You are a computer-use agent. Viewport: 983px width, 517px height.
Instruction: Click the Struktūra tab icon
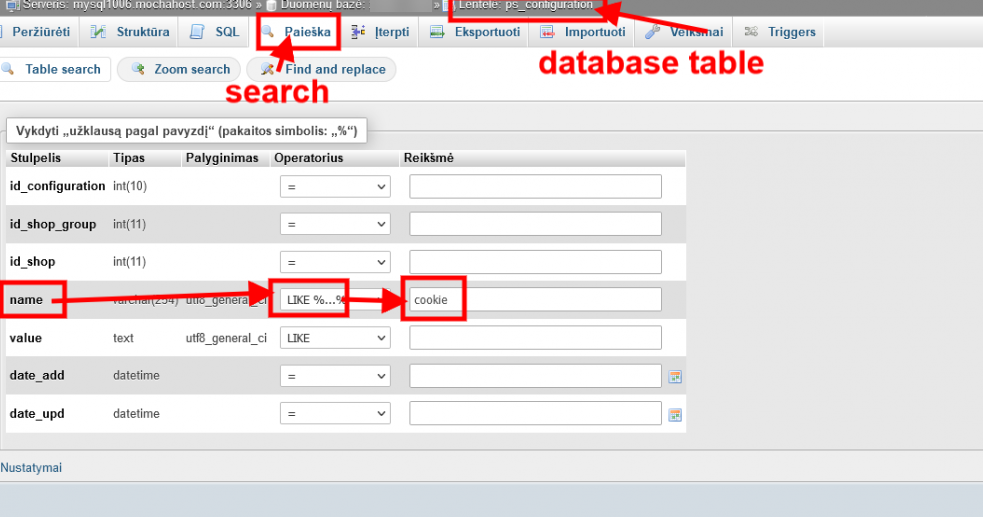[98, 32]
